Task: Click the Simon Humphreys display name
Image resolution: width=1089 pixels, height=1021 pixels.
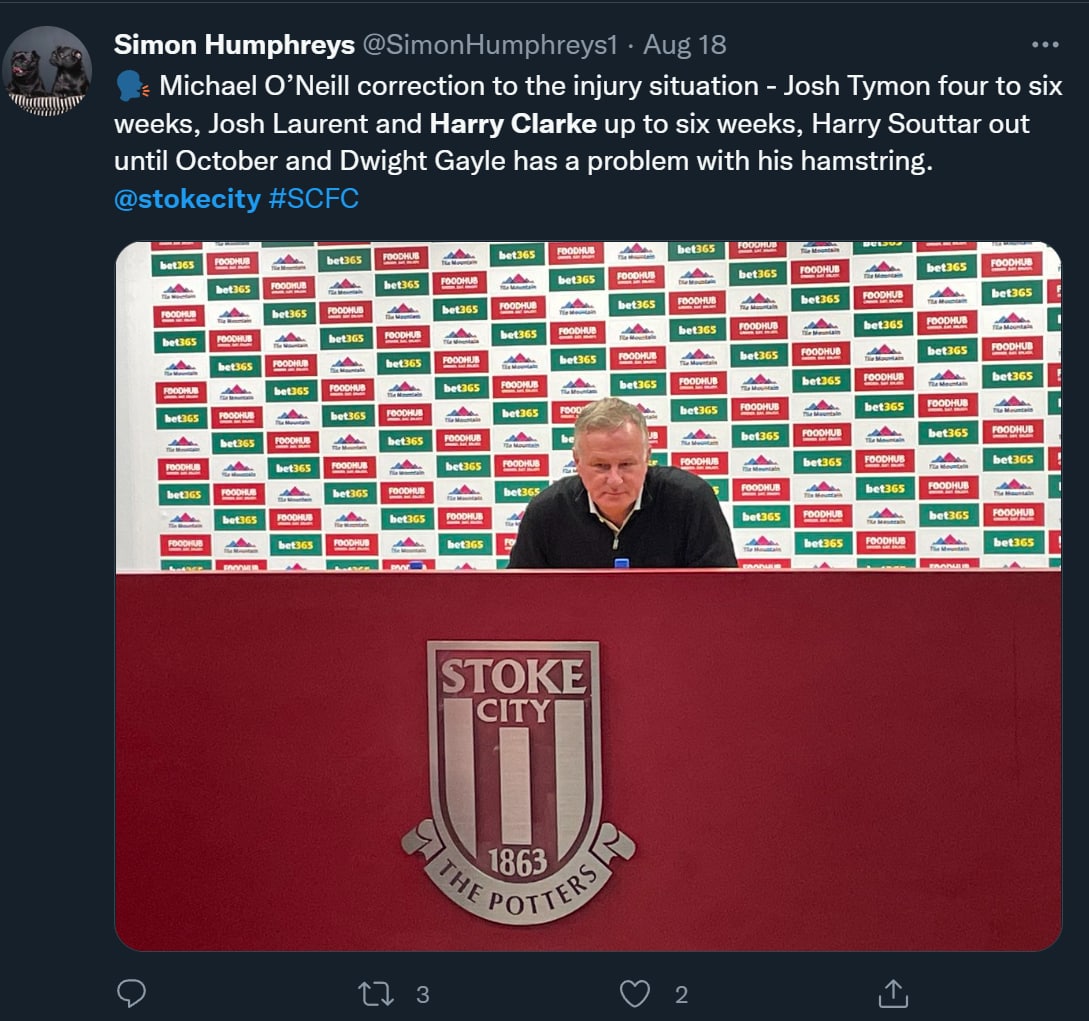Action: click(x=234, y=45)
